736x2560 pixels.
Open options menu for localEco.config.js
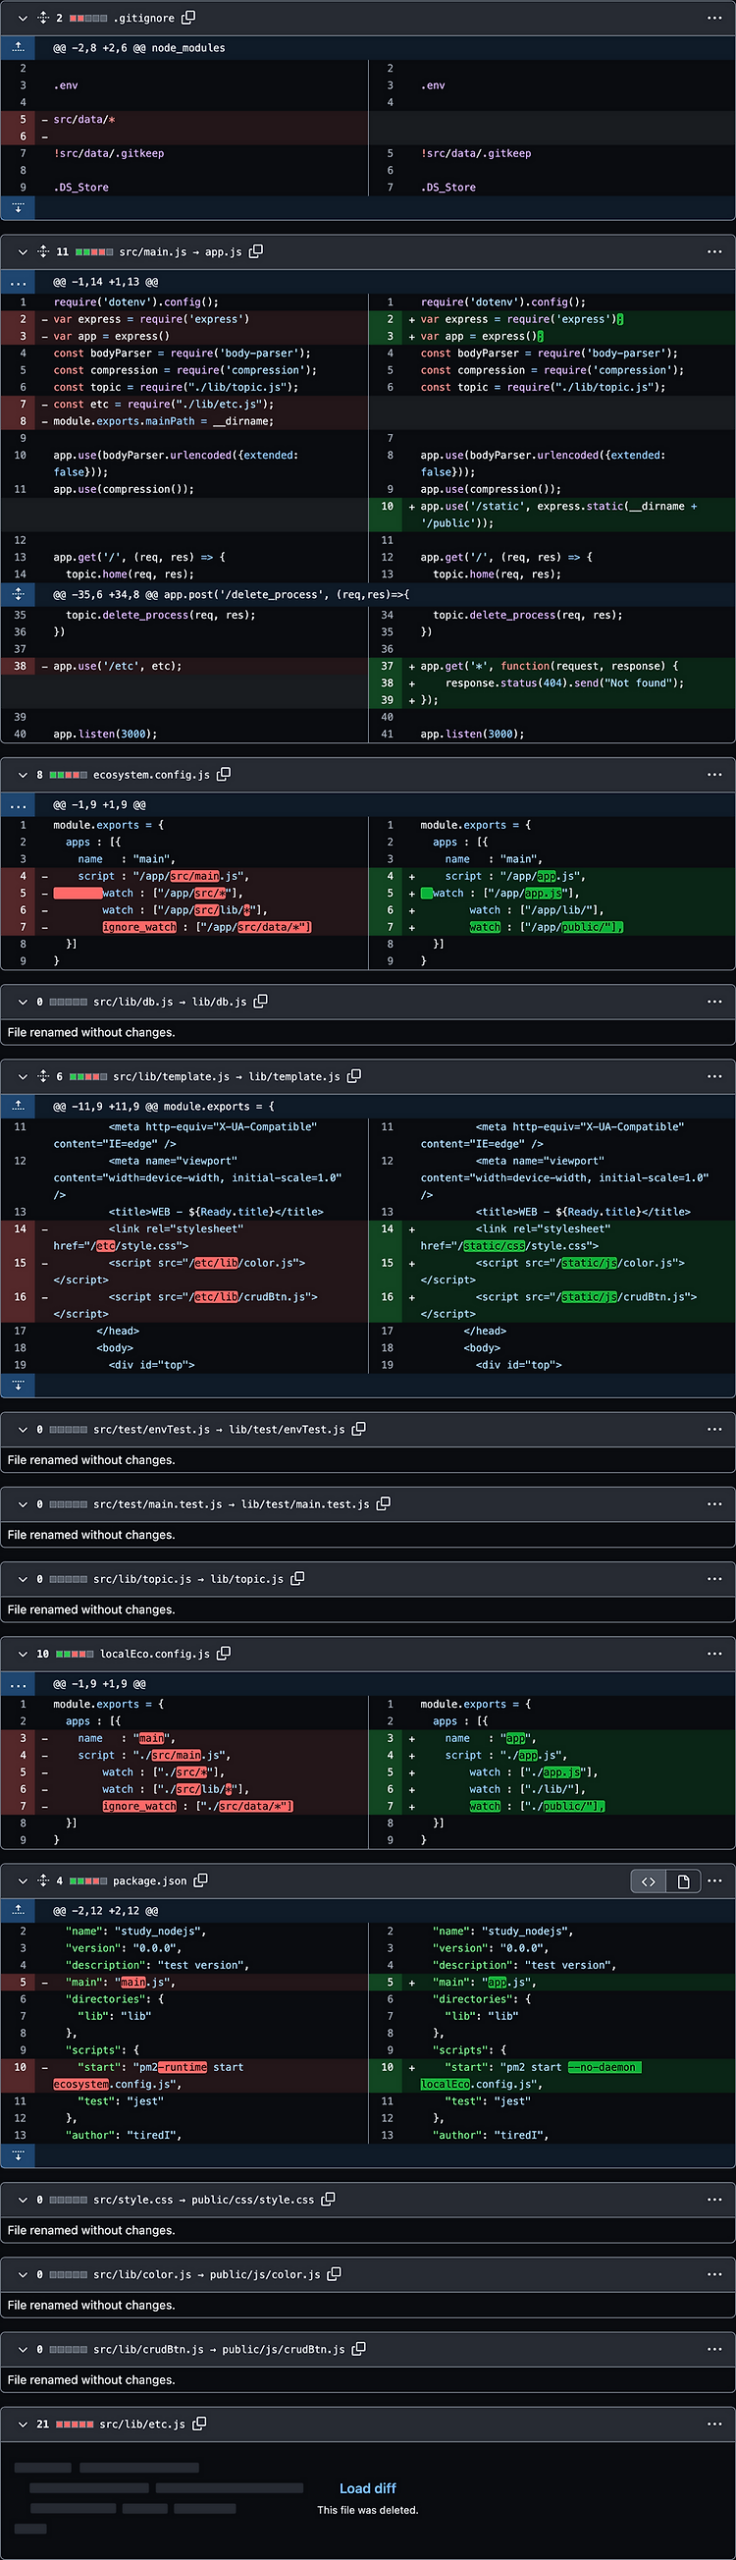pos(714,1653)
